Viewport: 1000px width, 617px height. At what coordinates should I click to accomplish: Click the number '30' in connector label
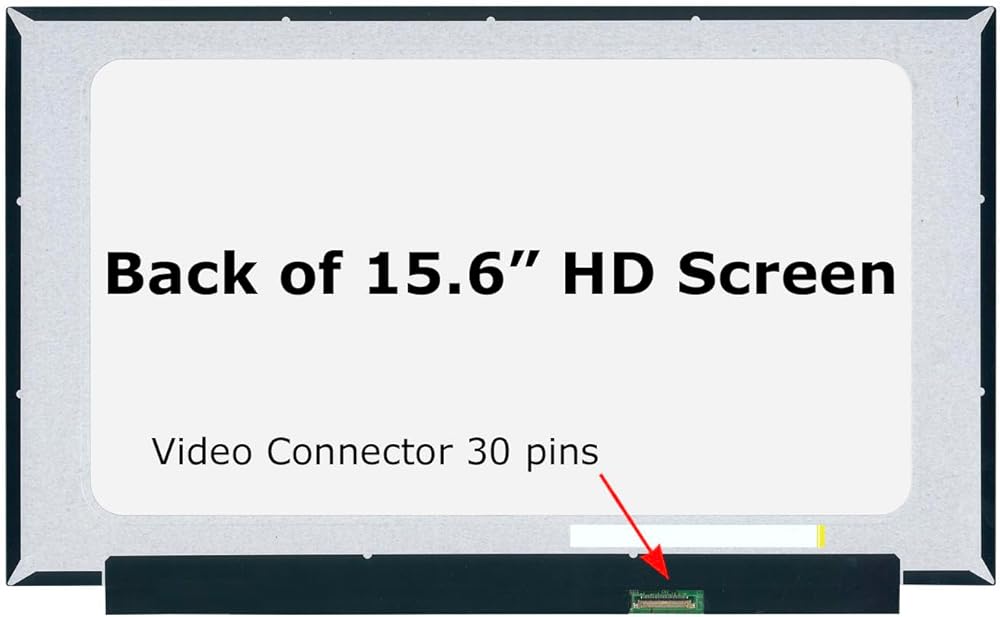[489, 452]
